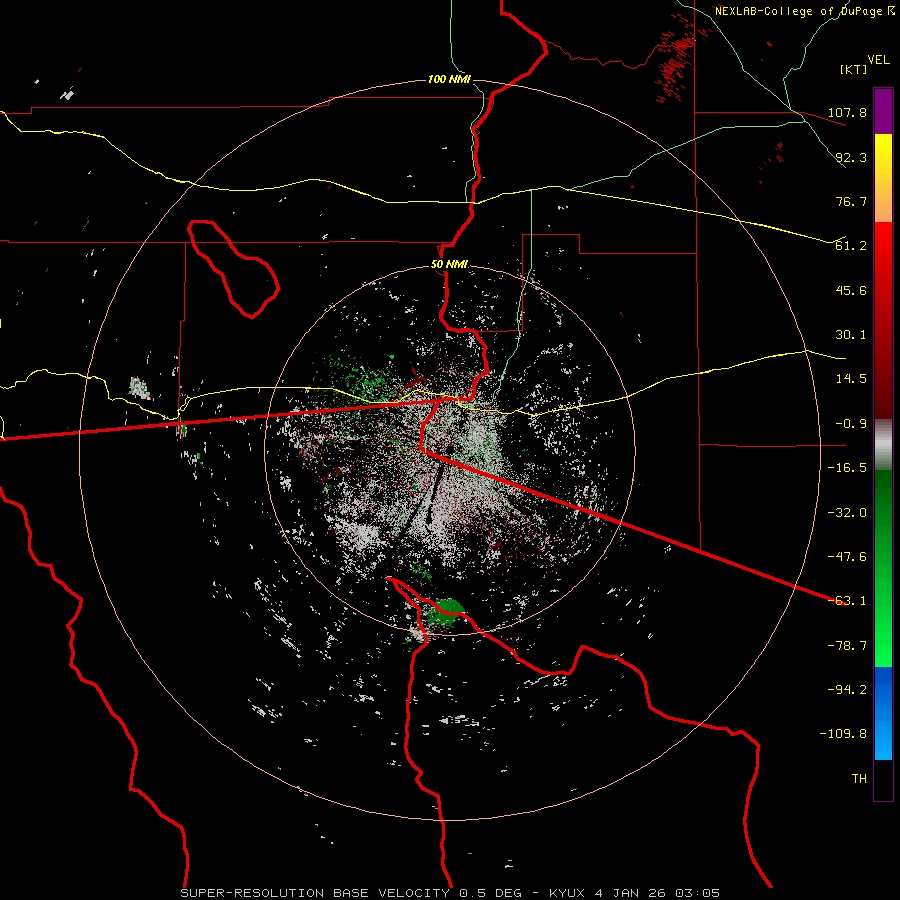Click the TH legend label

859,779
